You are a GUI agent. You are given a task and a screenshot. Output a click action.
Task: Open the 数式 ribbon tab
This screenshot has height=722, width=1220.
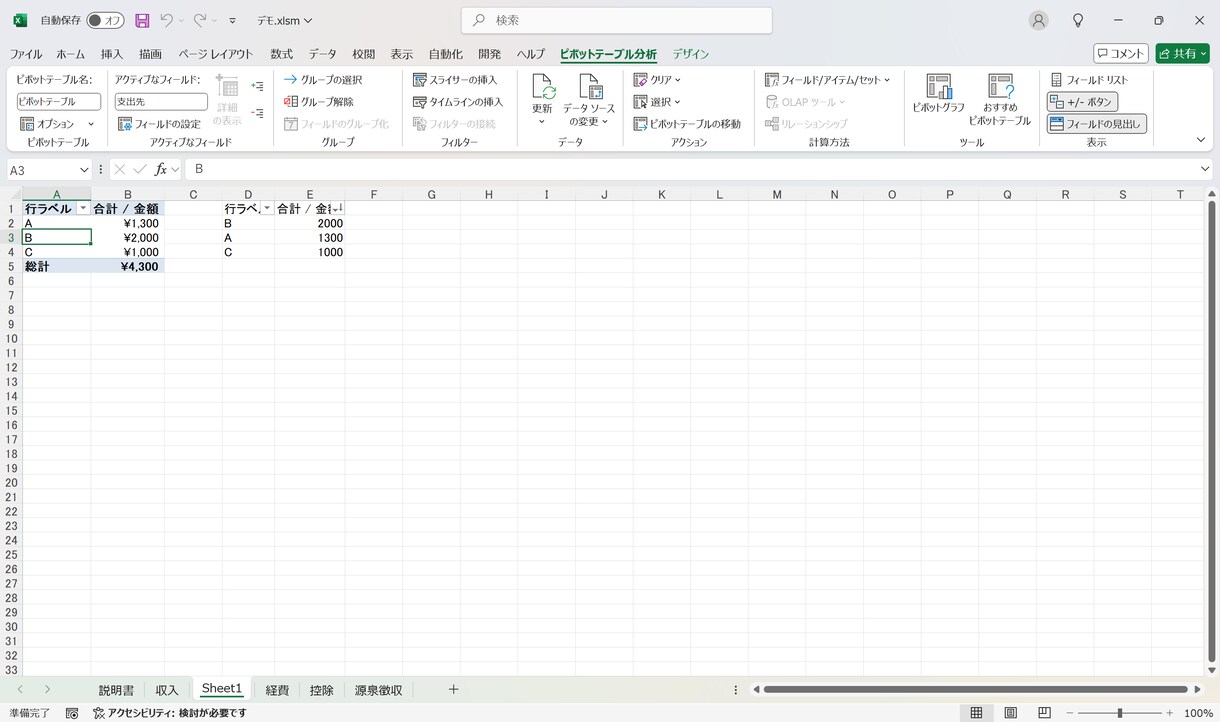(x=282, y=54)
